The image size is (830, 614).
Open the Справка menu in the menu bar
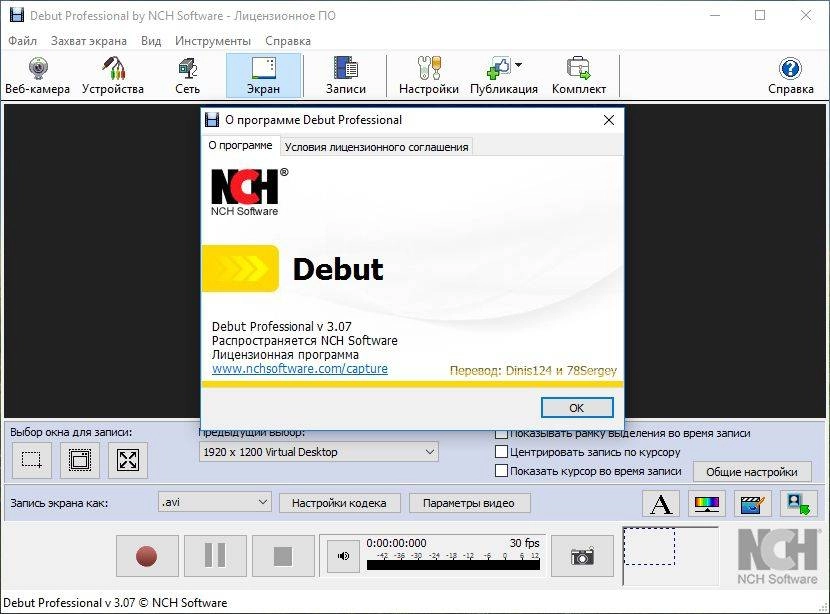(x=288, y=41)
